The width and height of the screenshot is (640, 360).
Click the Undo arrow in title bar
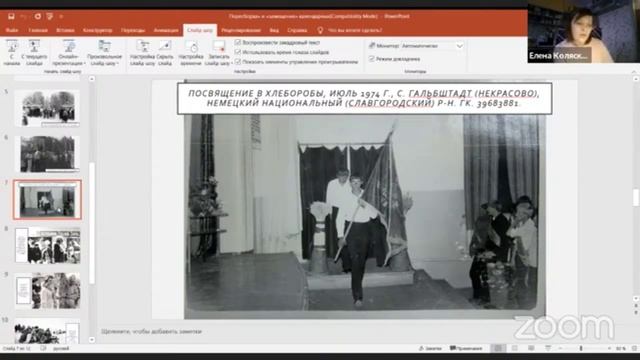pos(24,16)
